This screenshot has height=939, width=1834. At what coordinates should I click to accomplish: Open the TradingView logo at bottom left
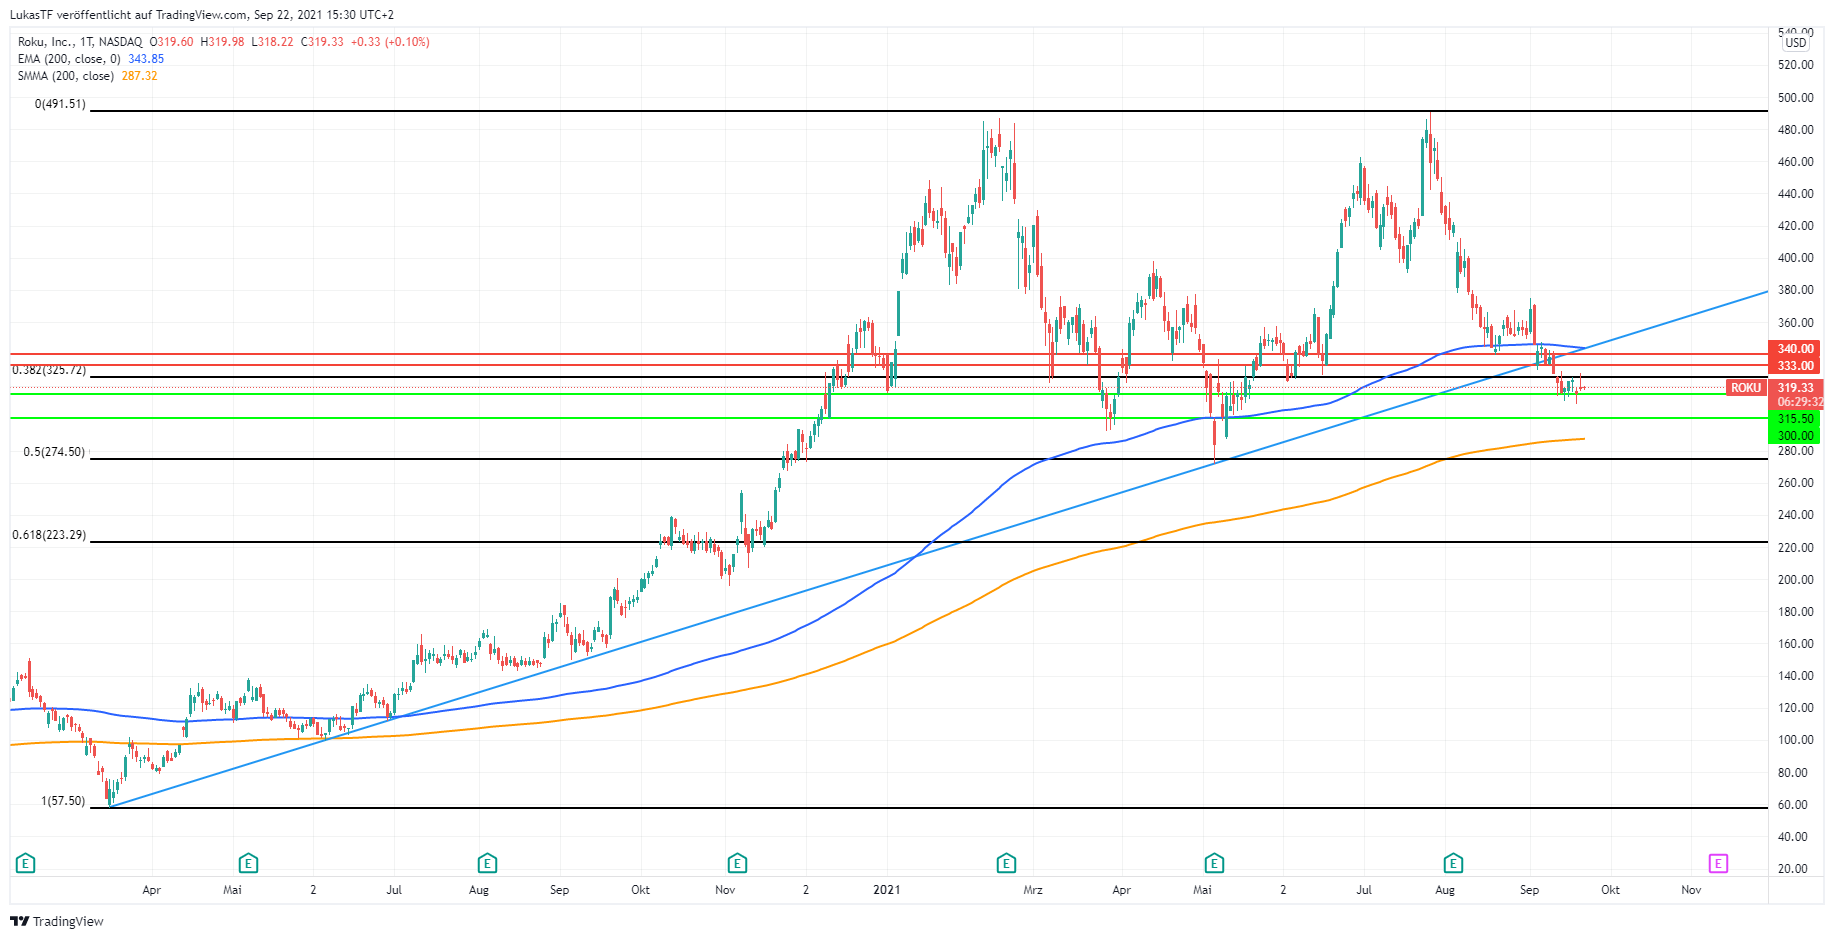[57, 921]
